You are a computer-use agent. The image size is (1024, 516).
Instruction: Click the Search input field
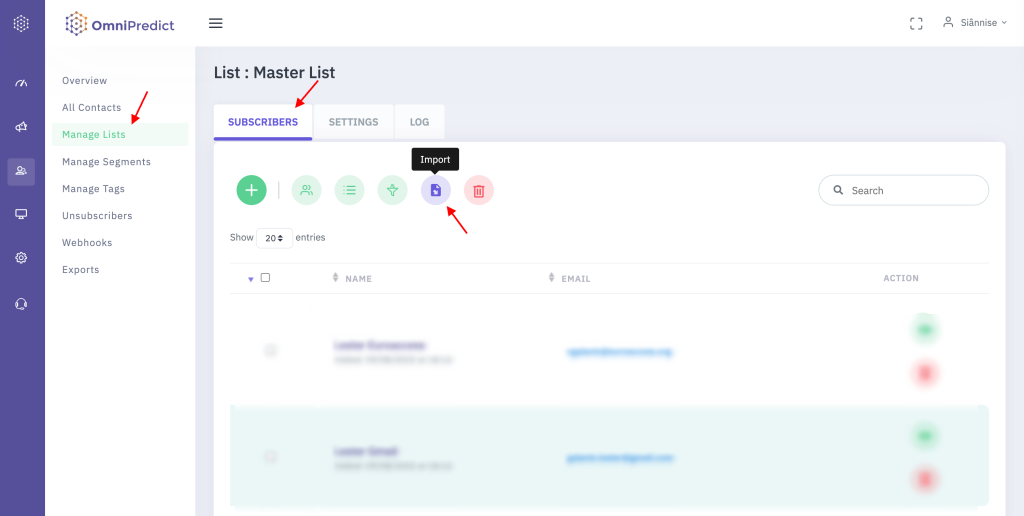[x=912, y=190]
